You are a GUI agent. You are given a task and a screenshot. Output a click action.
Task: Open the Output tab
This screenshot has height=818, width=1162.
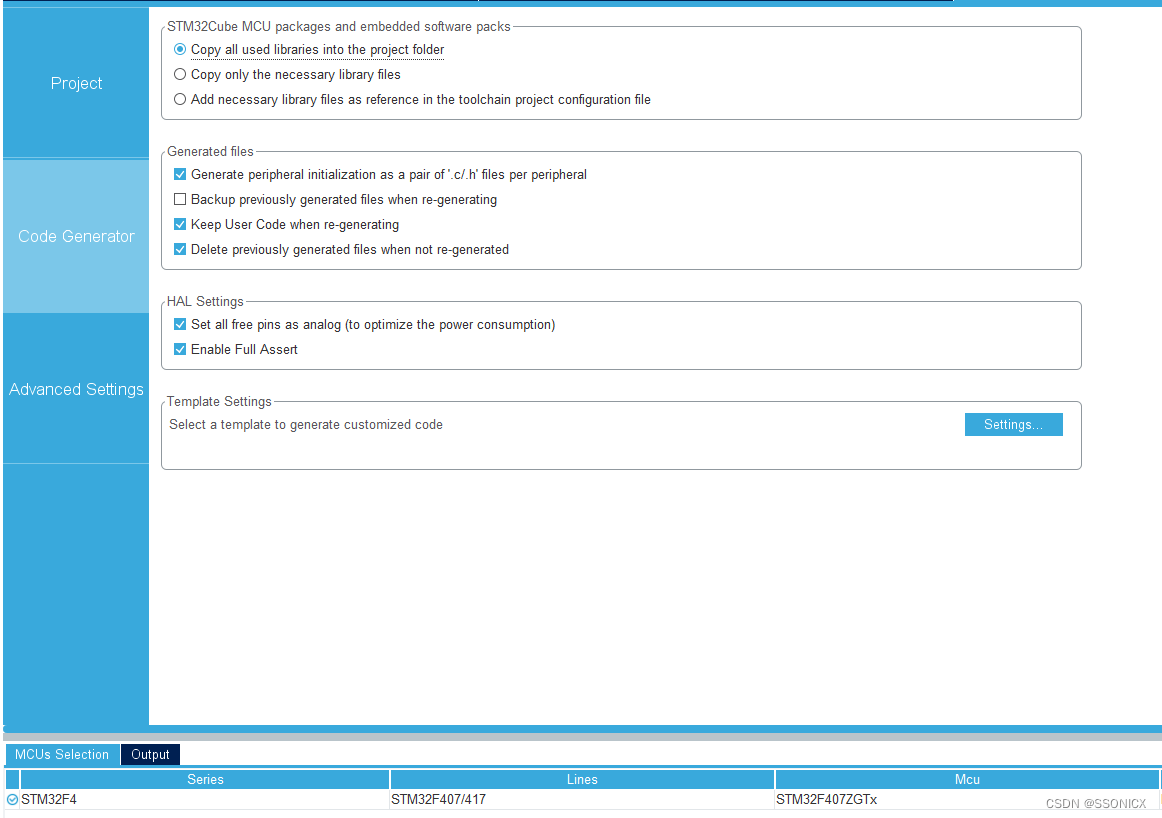150,754
